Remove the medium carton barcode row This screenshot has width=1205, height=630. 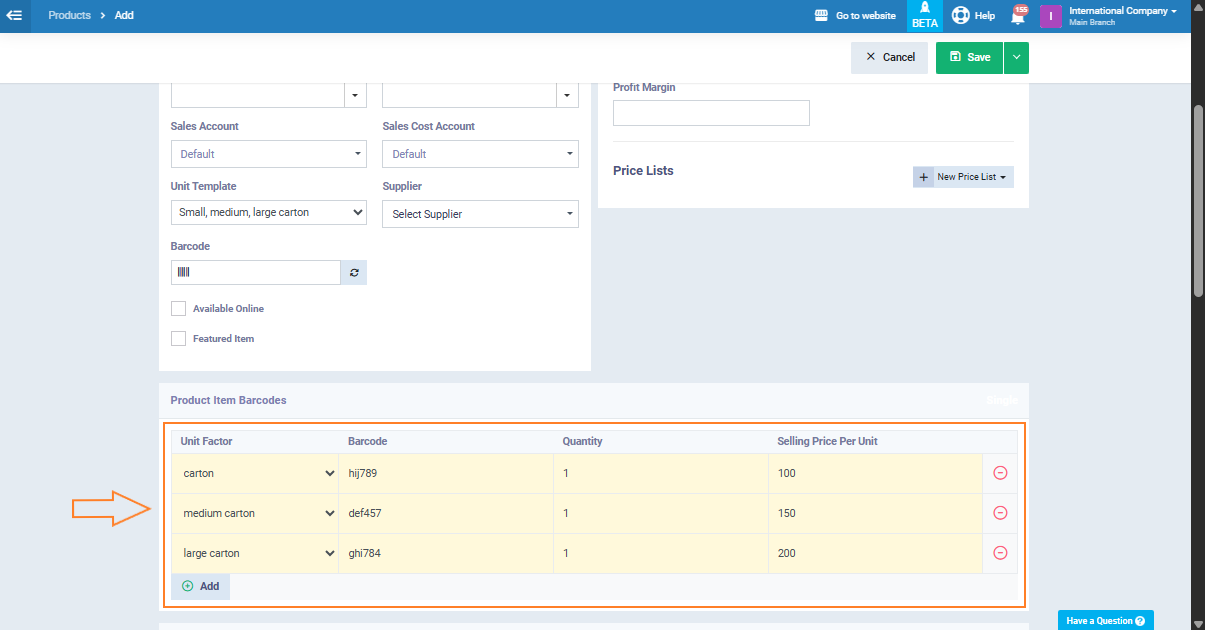(1000, 513)
